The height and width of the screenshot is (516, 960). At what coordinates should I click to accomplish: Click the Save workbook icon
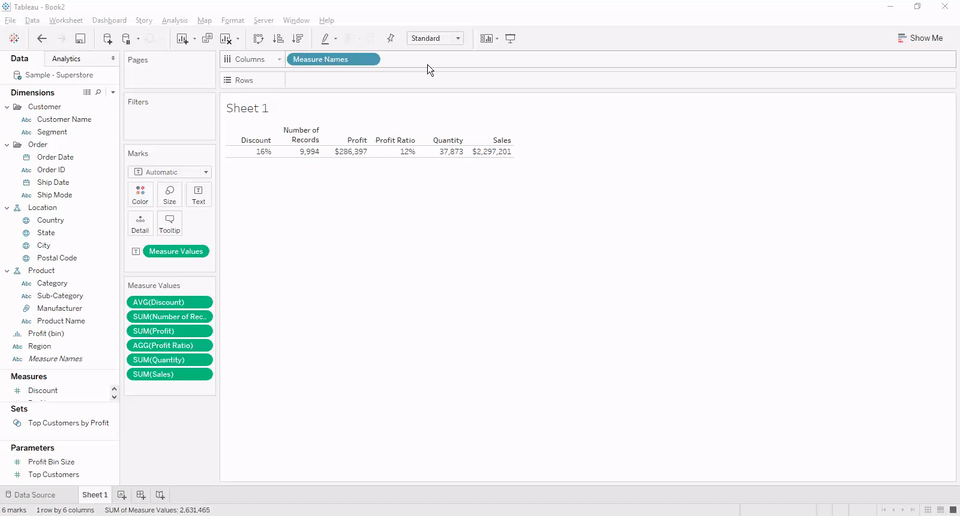click(x=80, y=39)
